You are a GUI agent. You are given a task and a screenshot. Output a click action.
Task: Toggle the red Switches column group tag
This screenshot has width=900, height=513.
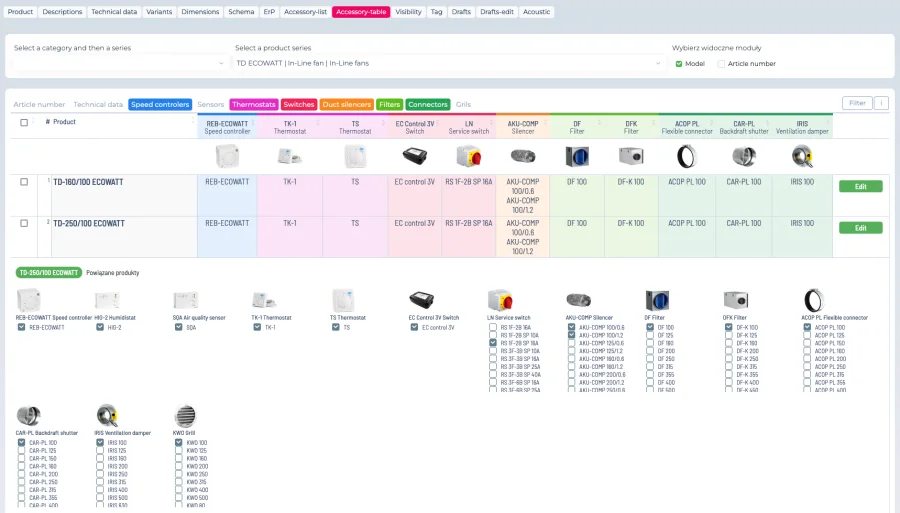click(x=298, y=104)
